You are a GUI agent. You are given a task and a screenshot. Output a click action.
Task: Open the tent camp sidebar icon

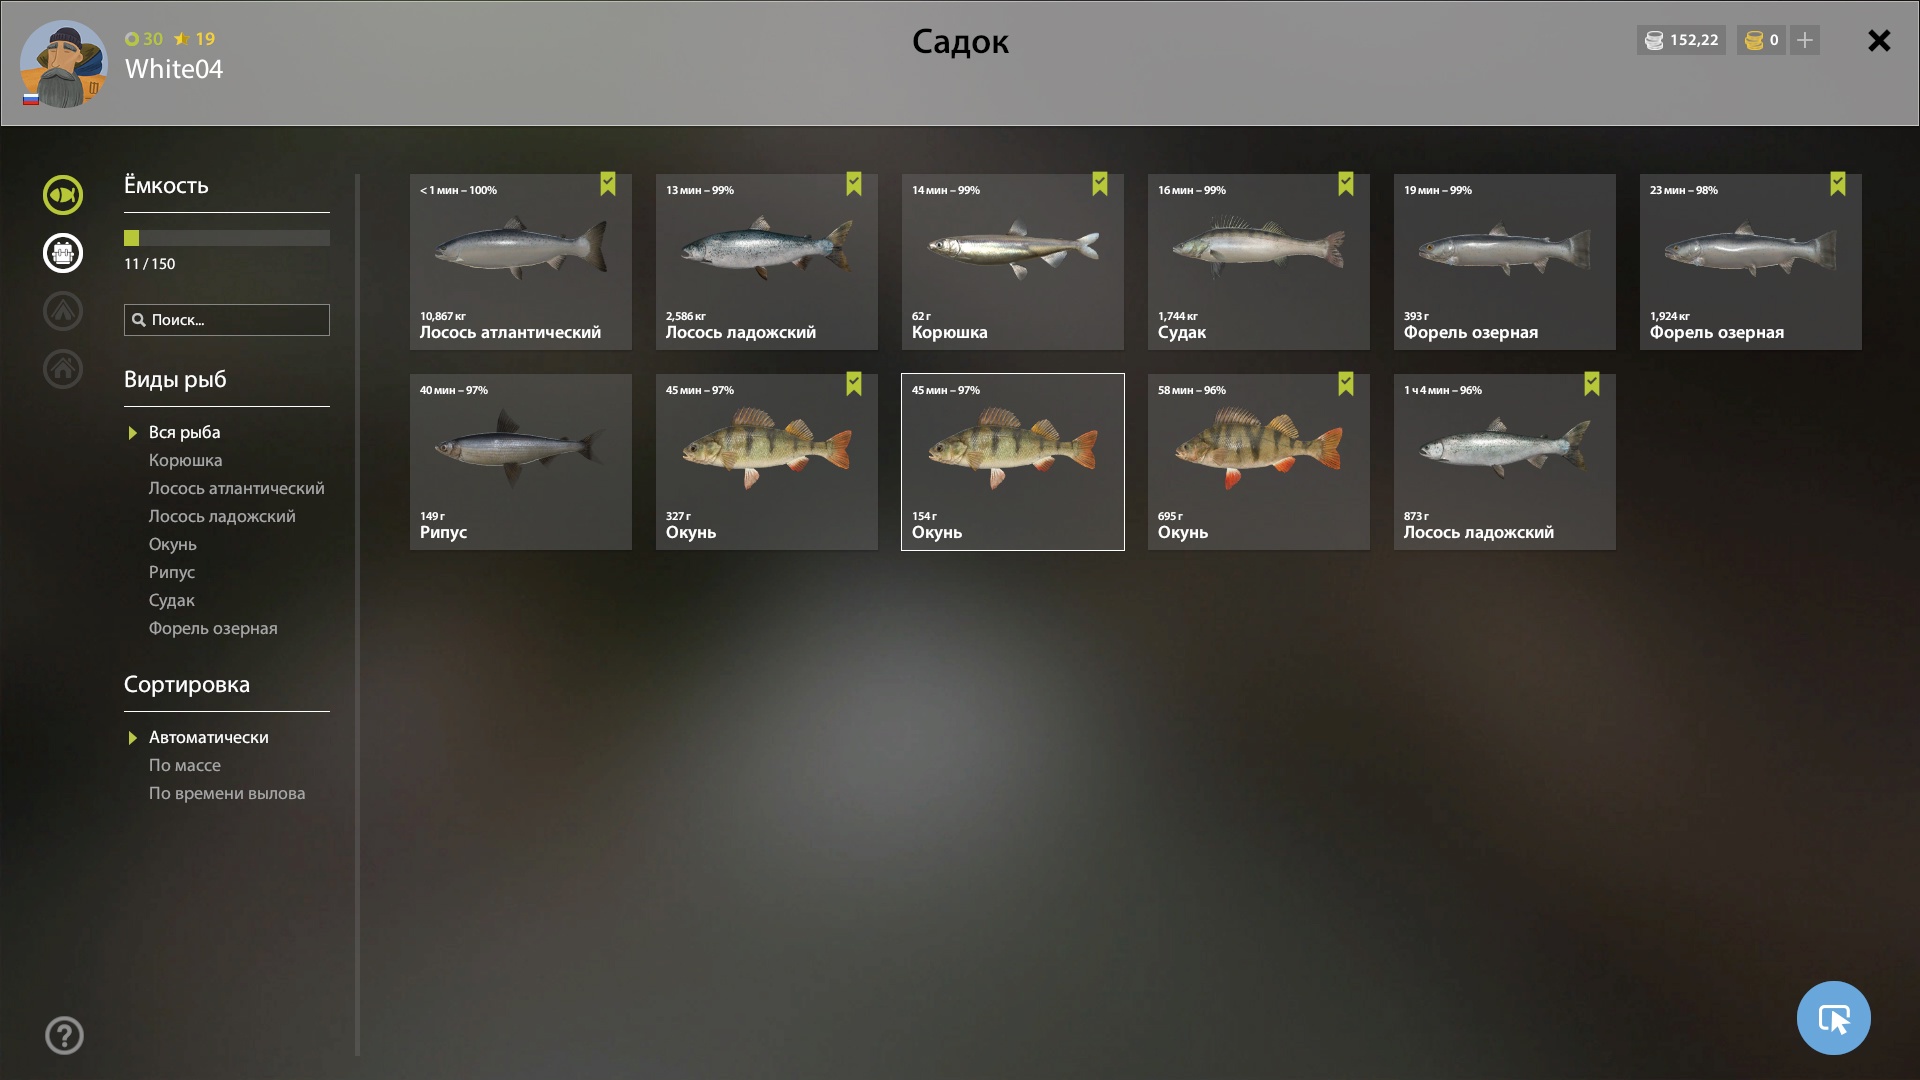click(x=63, y=311)
